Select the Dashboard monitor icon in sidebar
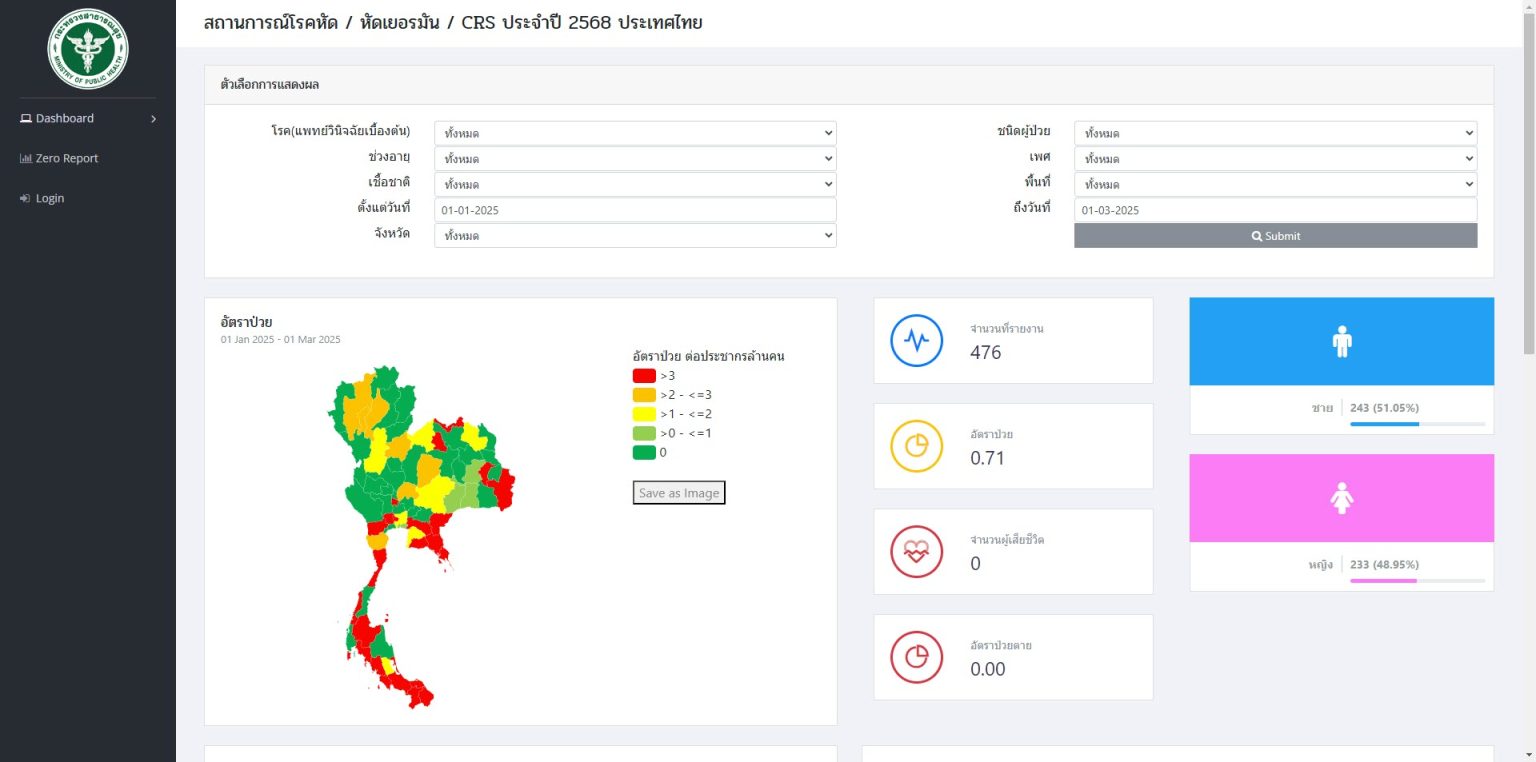Image resolution: width=1536 pixels, height=762 pixels. coord(24,118)
